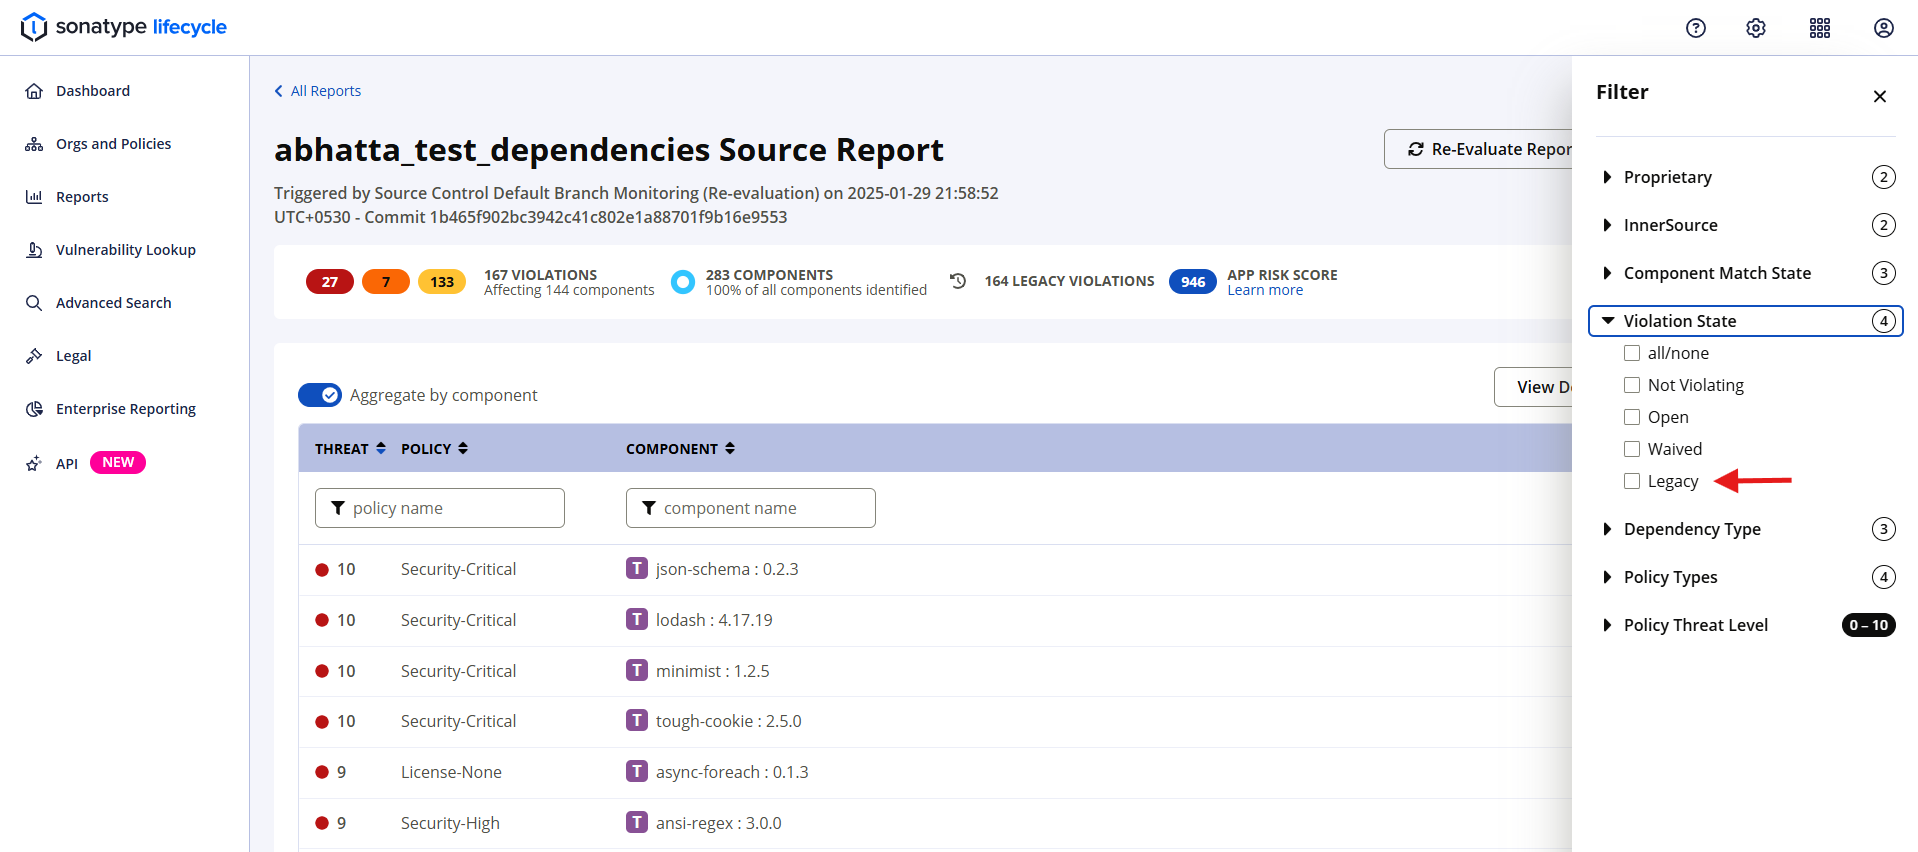Check the Legacy checkbox
The height and width of the screenshot is (852, 1918).
[x=1632, y=481]
